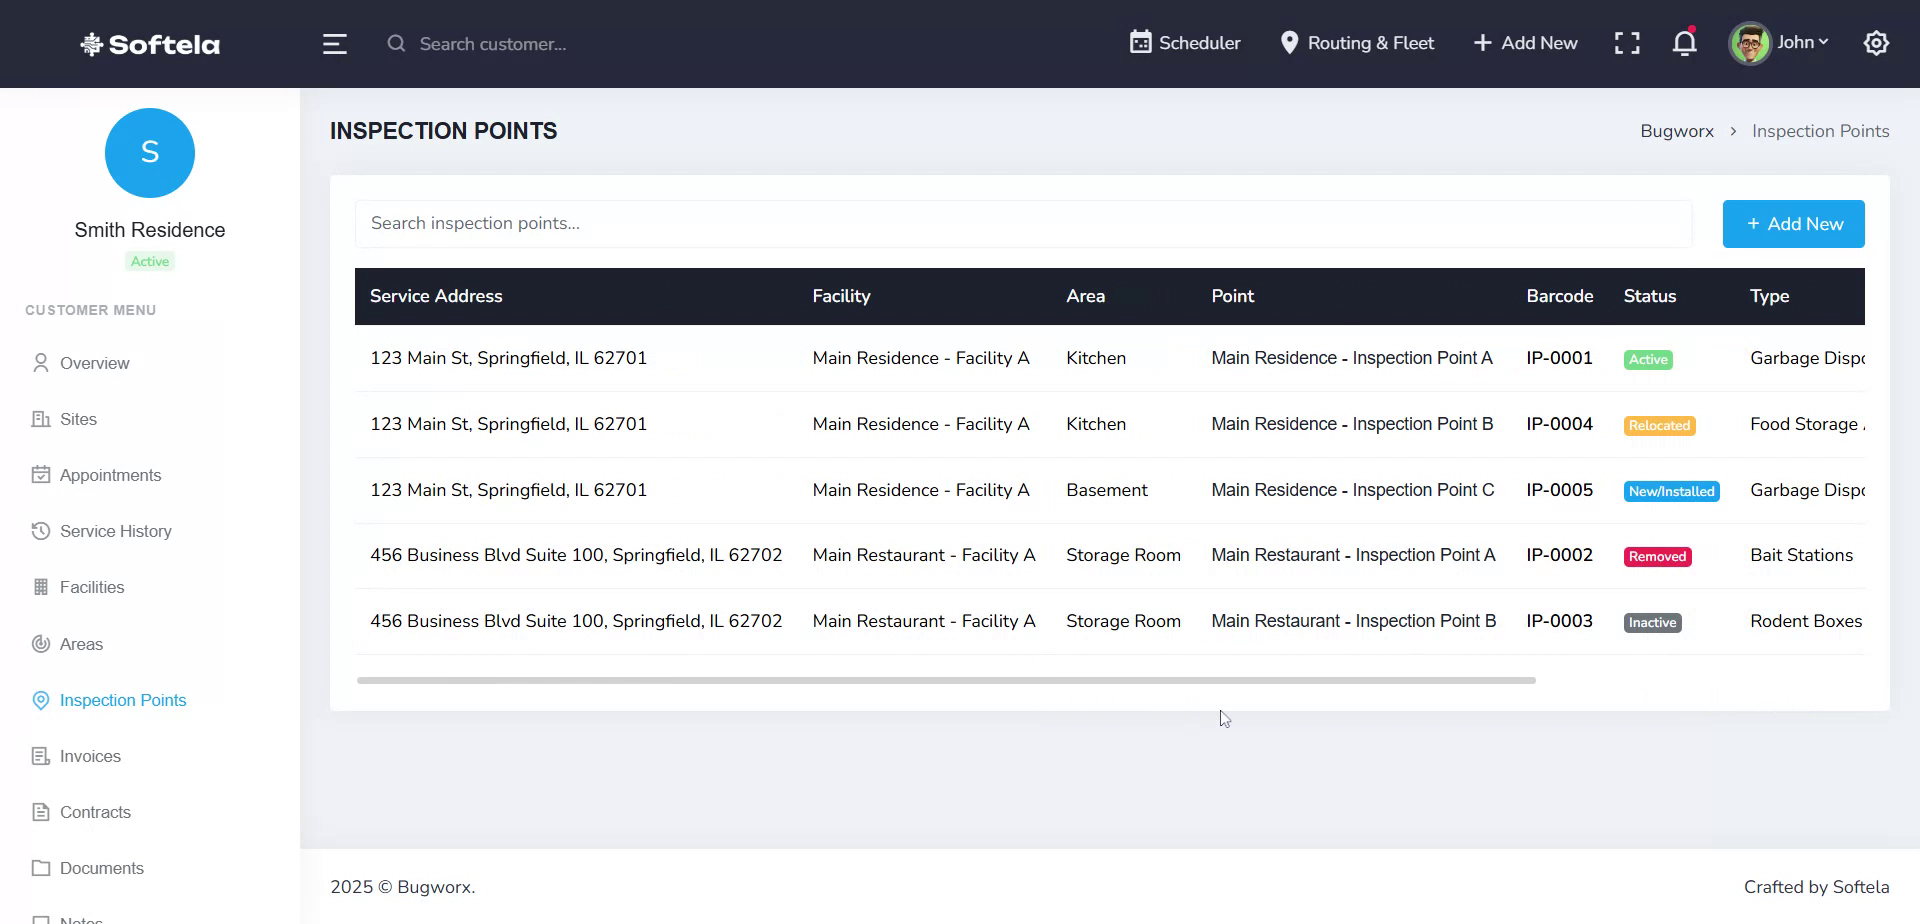Open the Overview page
The width and height of the screenshot is (1920, 924).
(95, 363)
